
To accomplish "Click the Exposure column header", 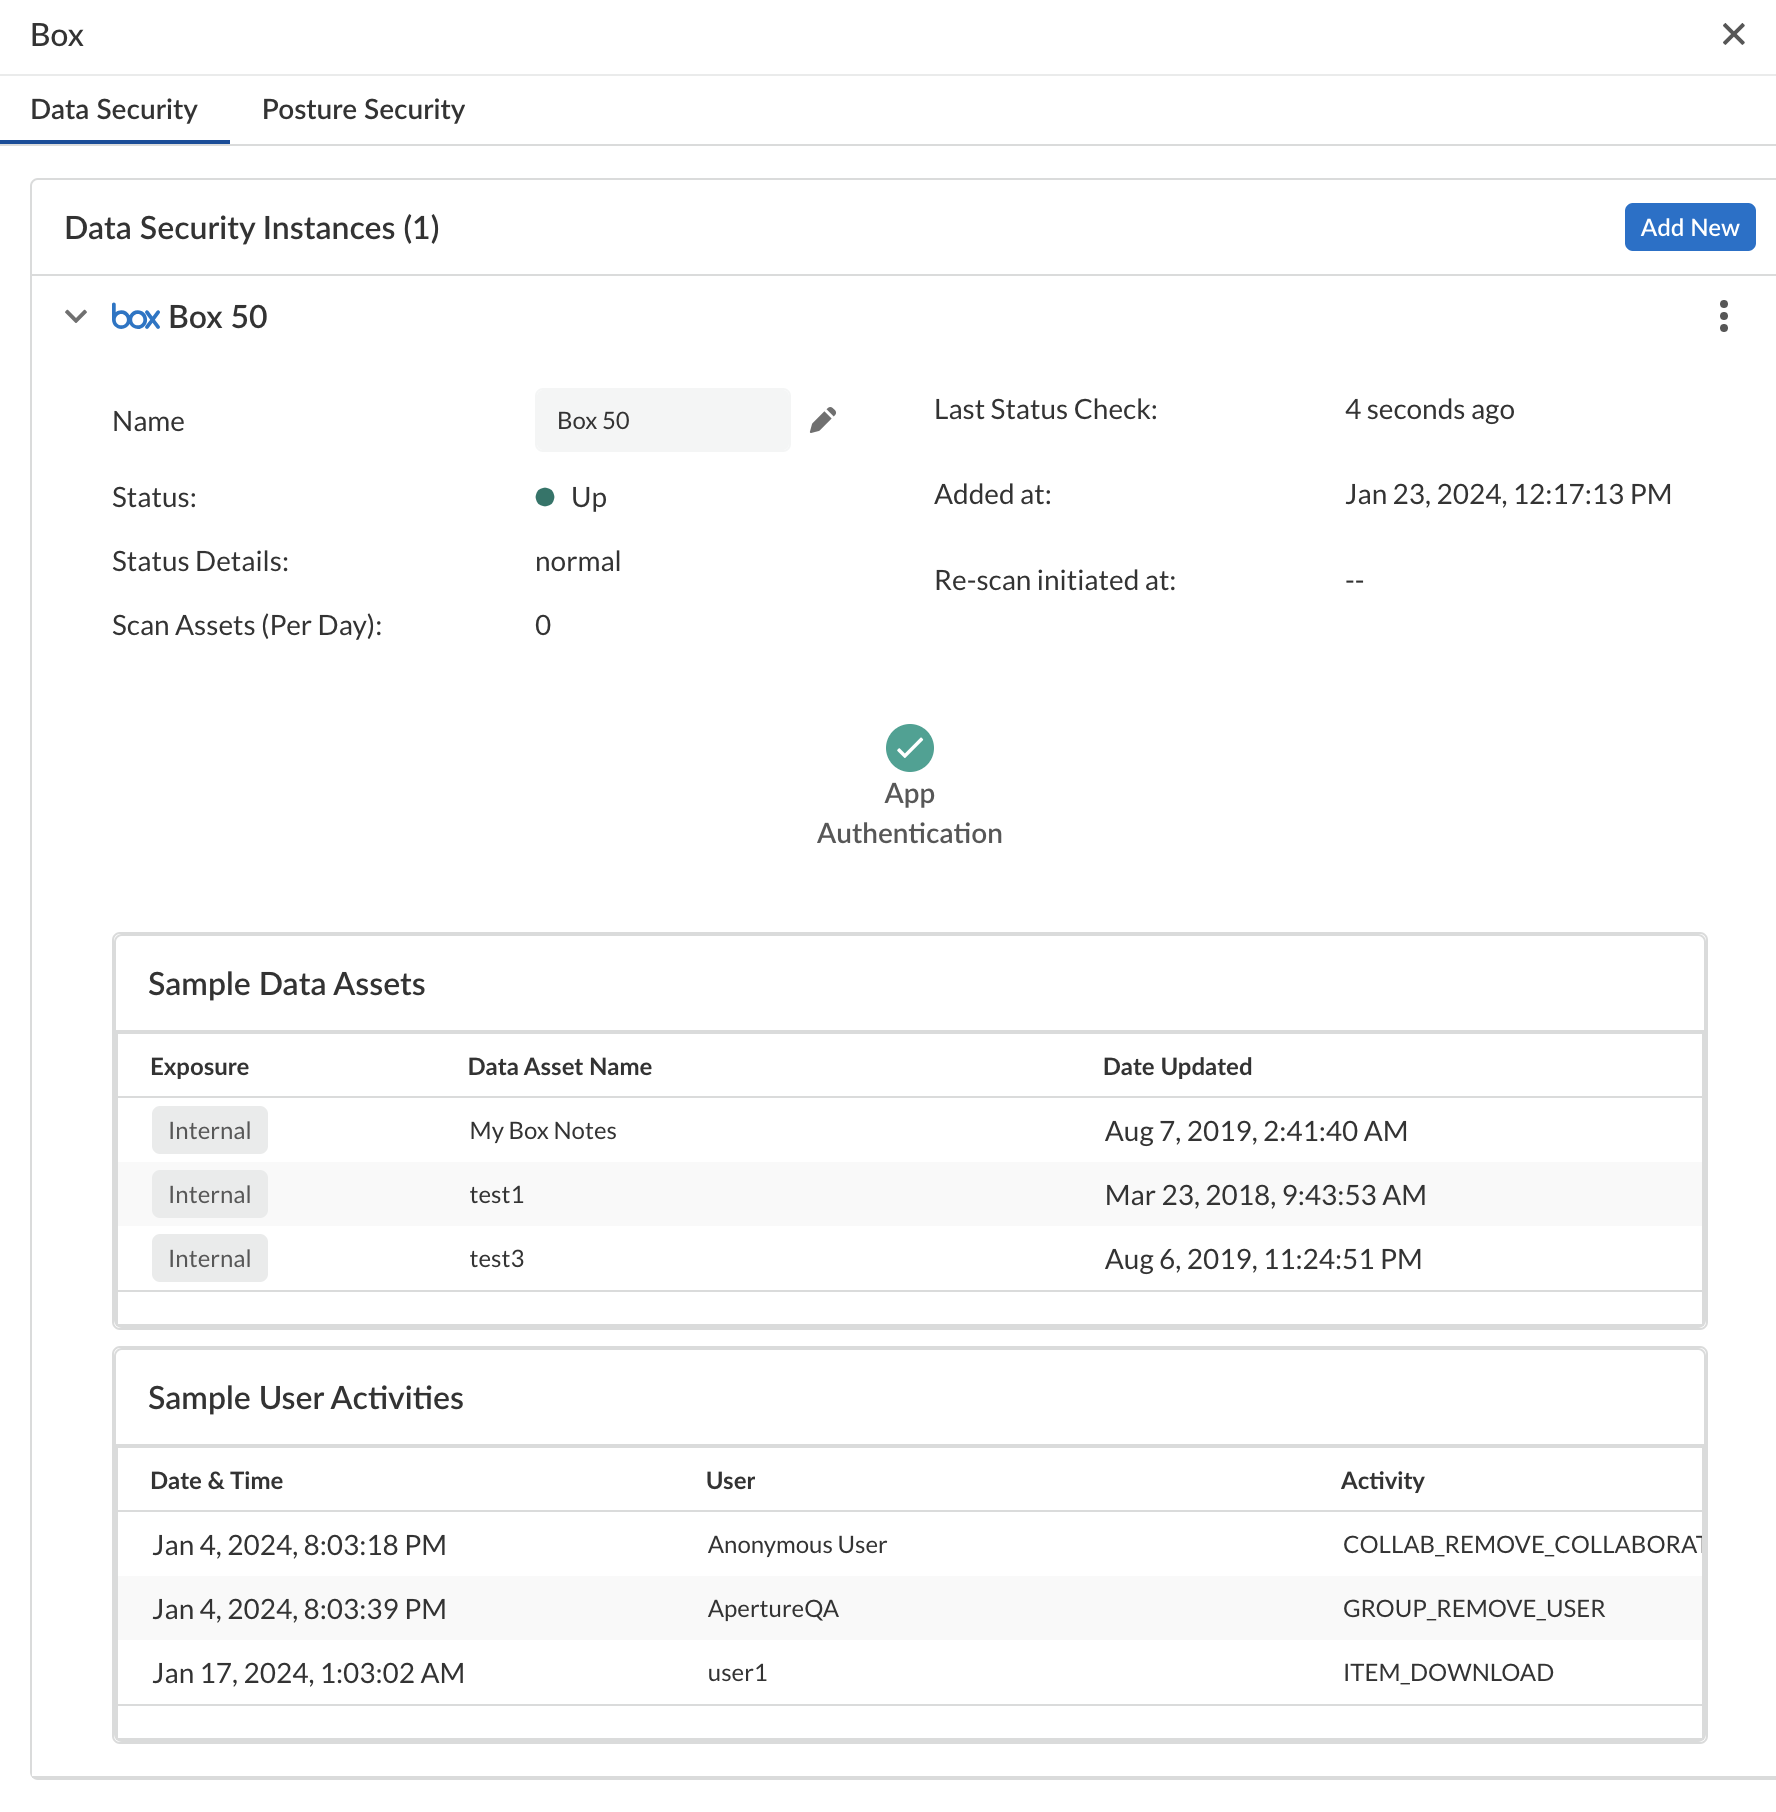I will (x=199, y=1066).
